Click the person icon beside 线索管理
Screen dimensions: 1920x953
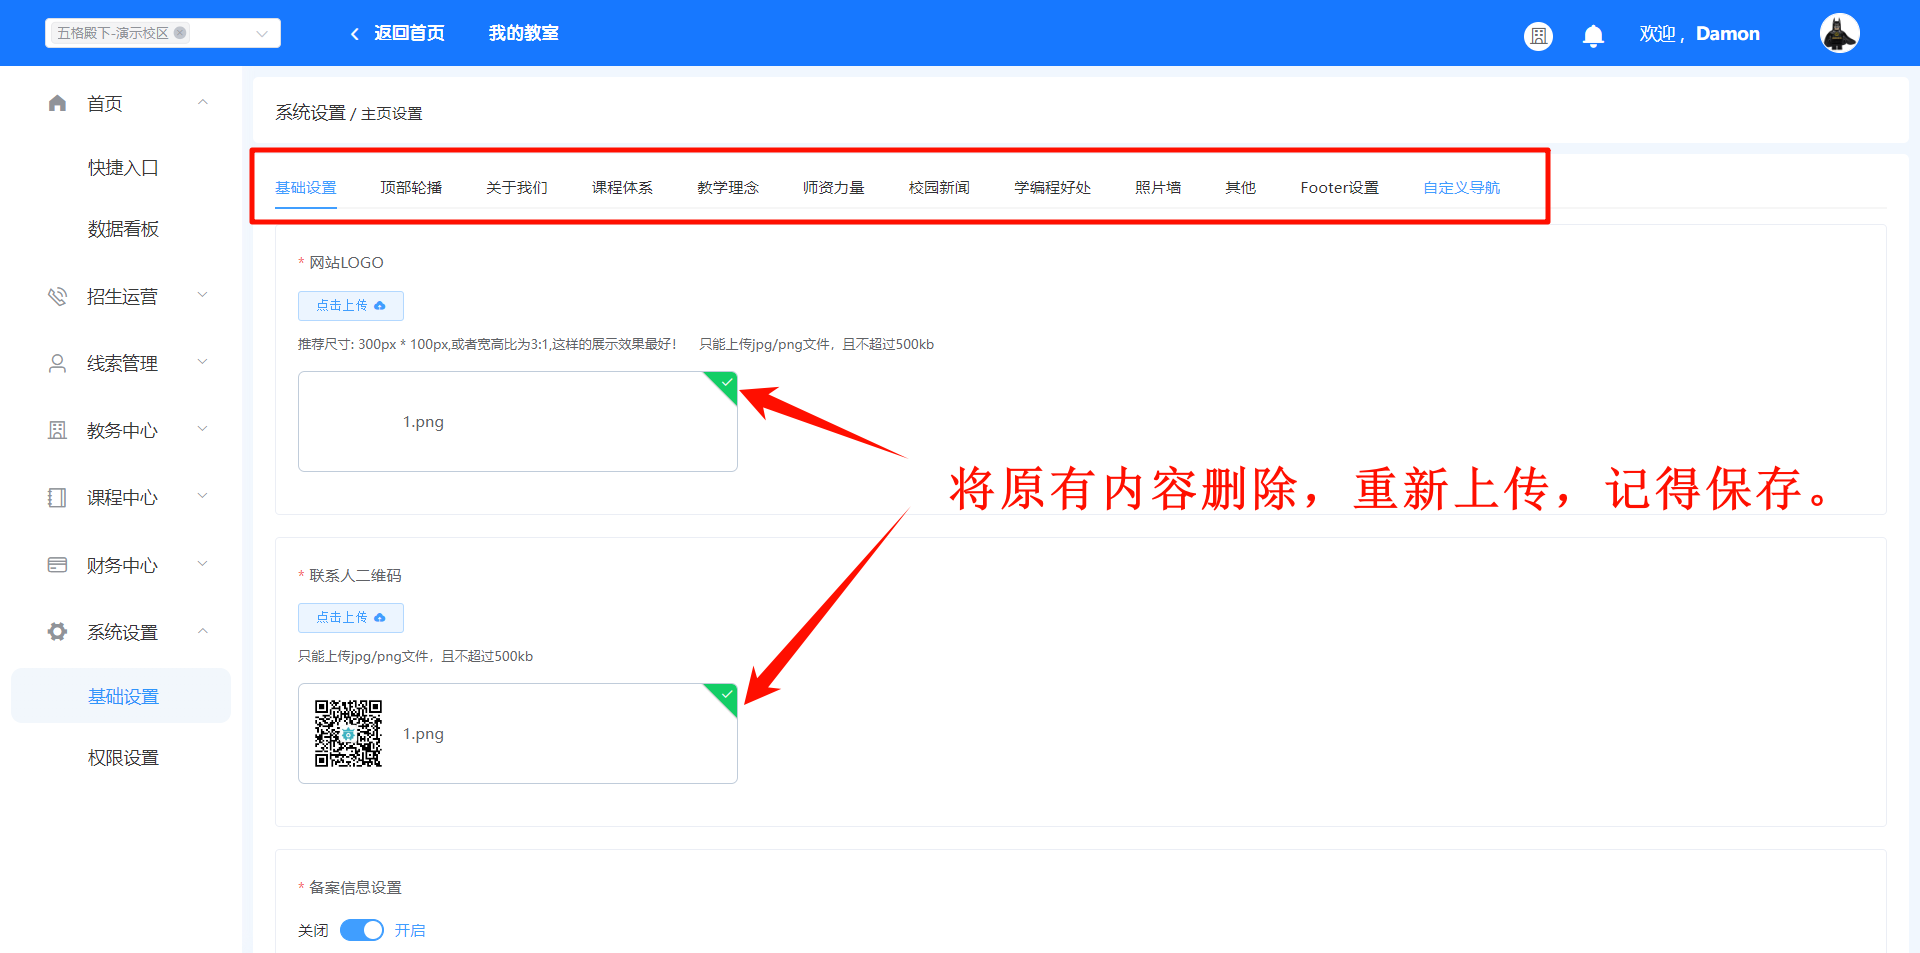click(57, 363)
